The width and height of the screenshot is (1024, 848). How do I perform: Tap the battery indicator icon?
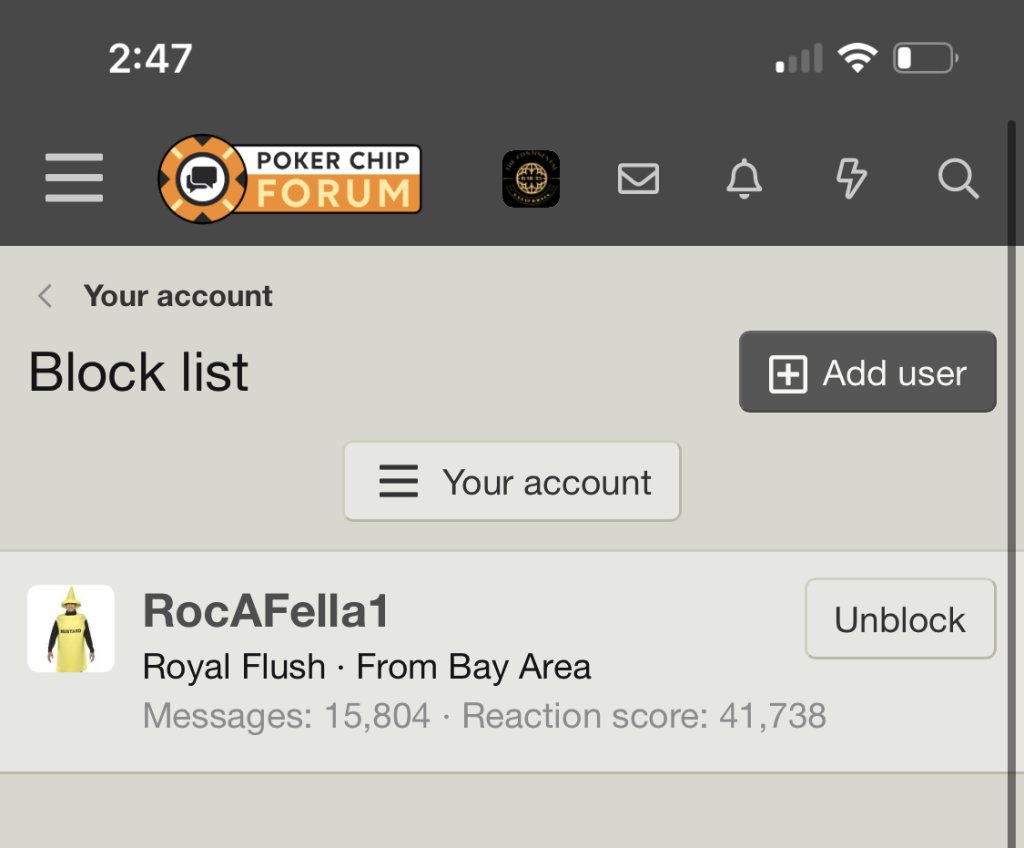click(x=926, y=59)
